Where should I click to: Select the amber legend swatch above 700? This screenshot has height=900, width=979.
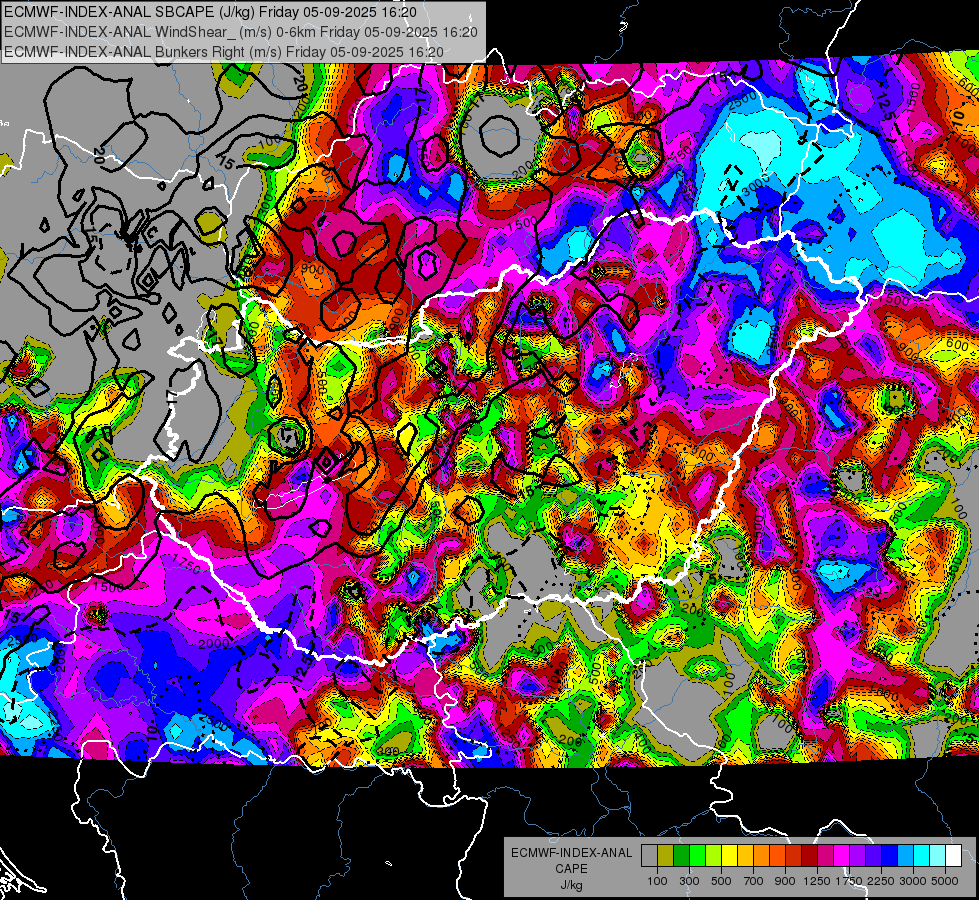(x=745, y=856)
